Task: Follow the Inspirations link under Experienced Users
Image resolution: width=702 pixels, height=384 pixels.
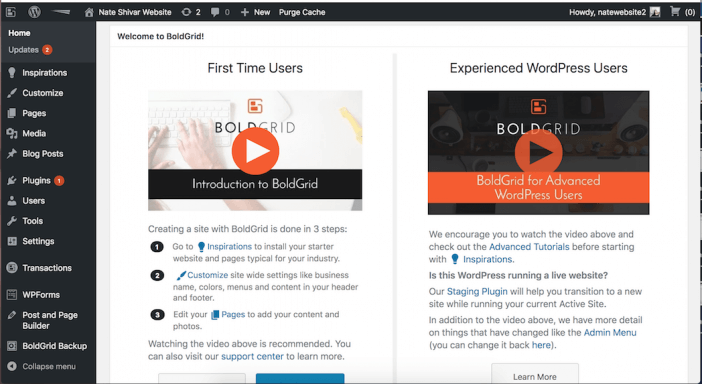Action: (x=488, y=259)
